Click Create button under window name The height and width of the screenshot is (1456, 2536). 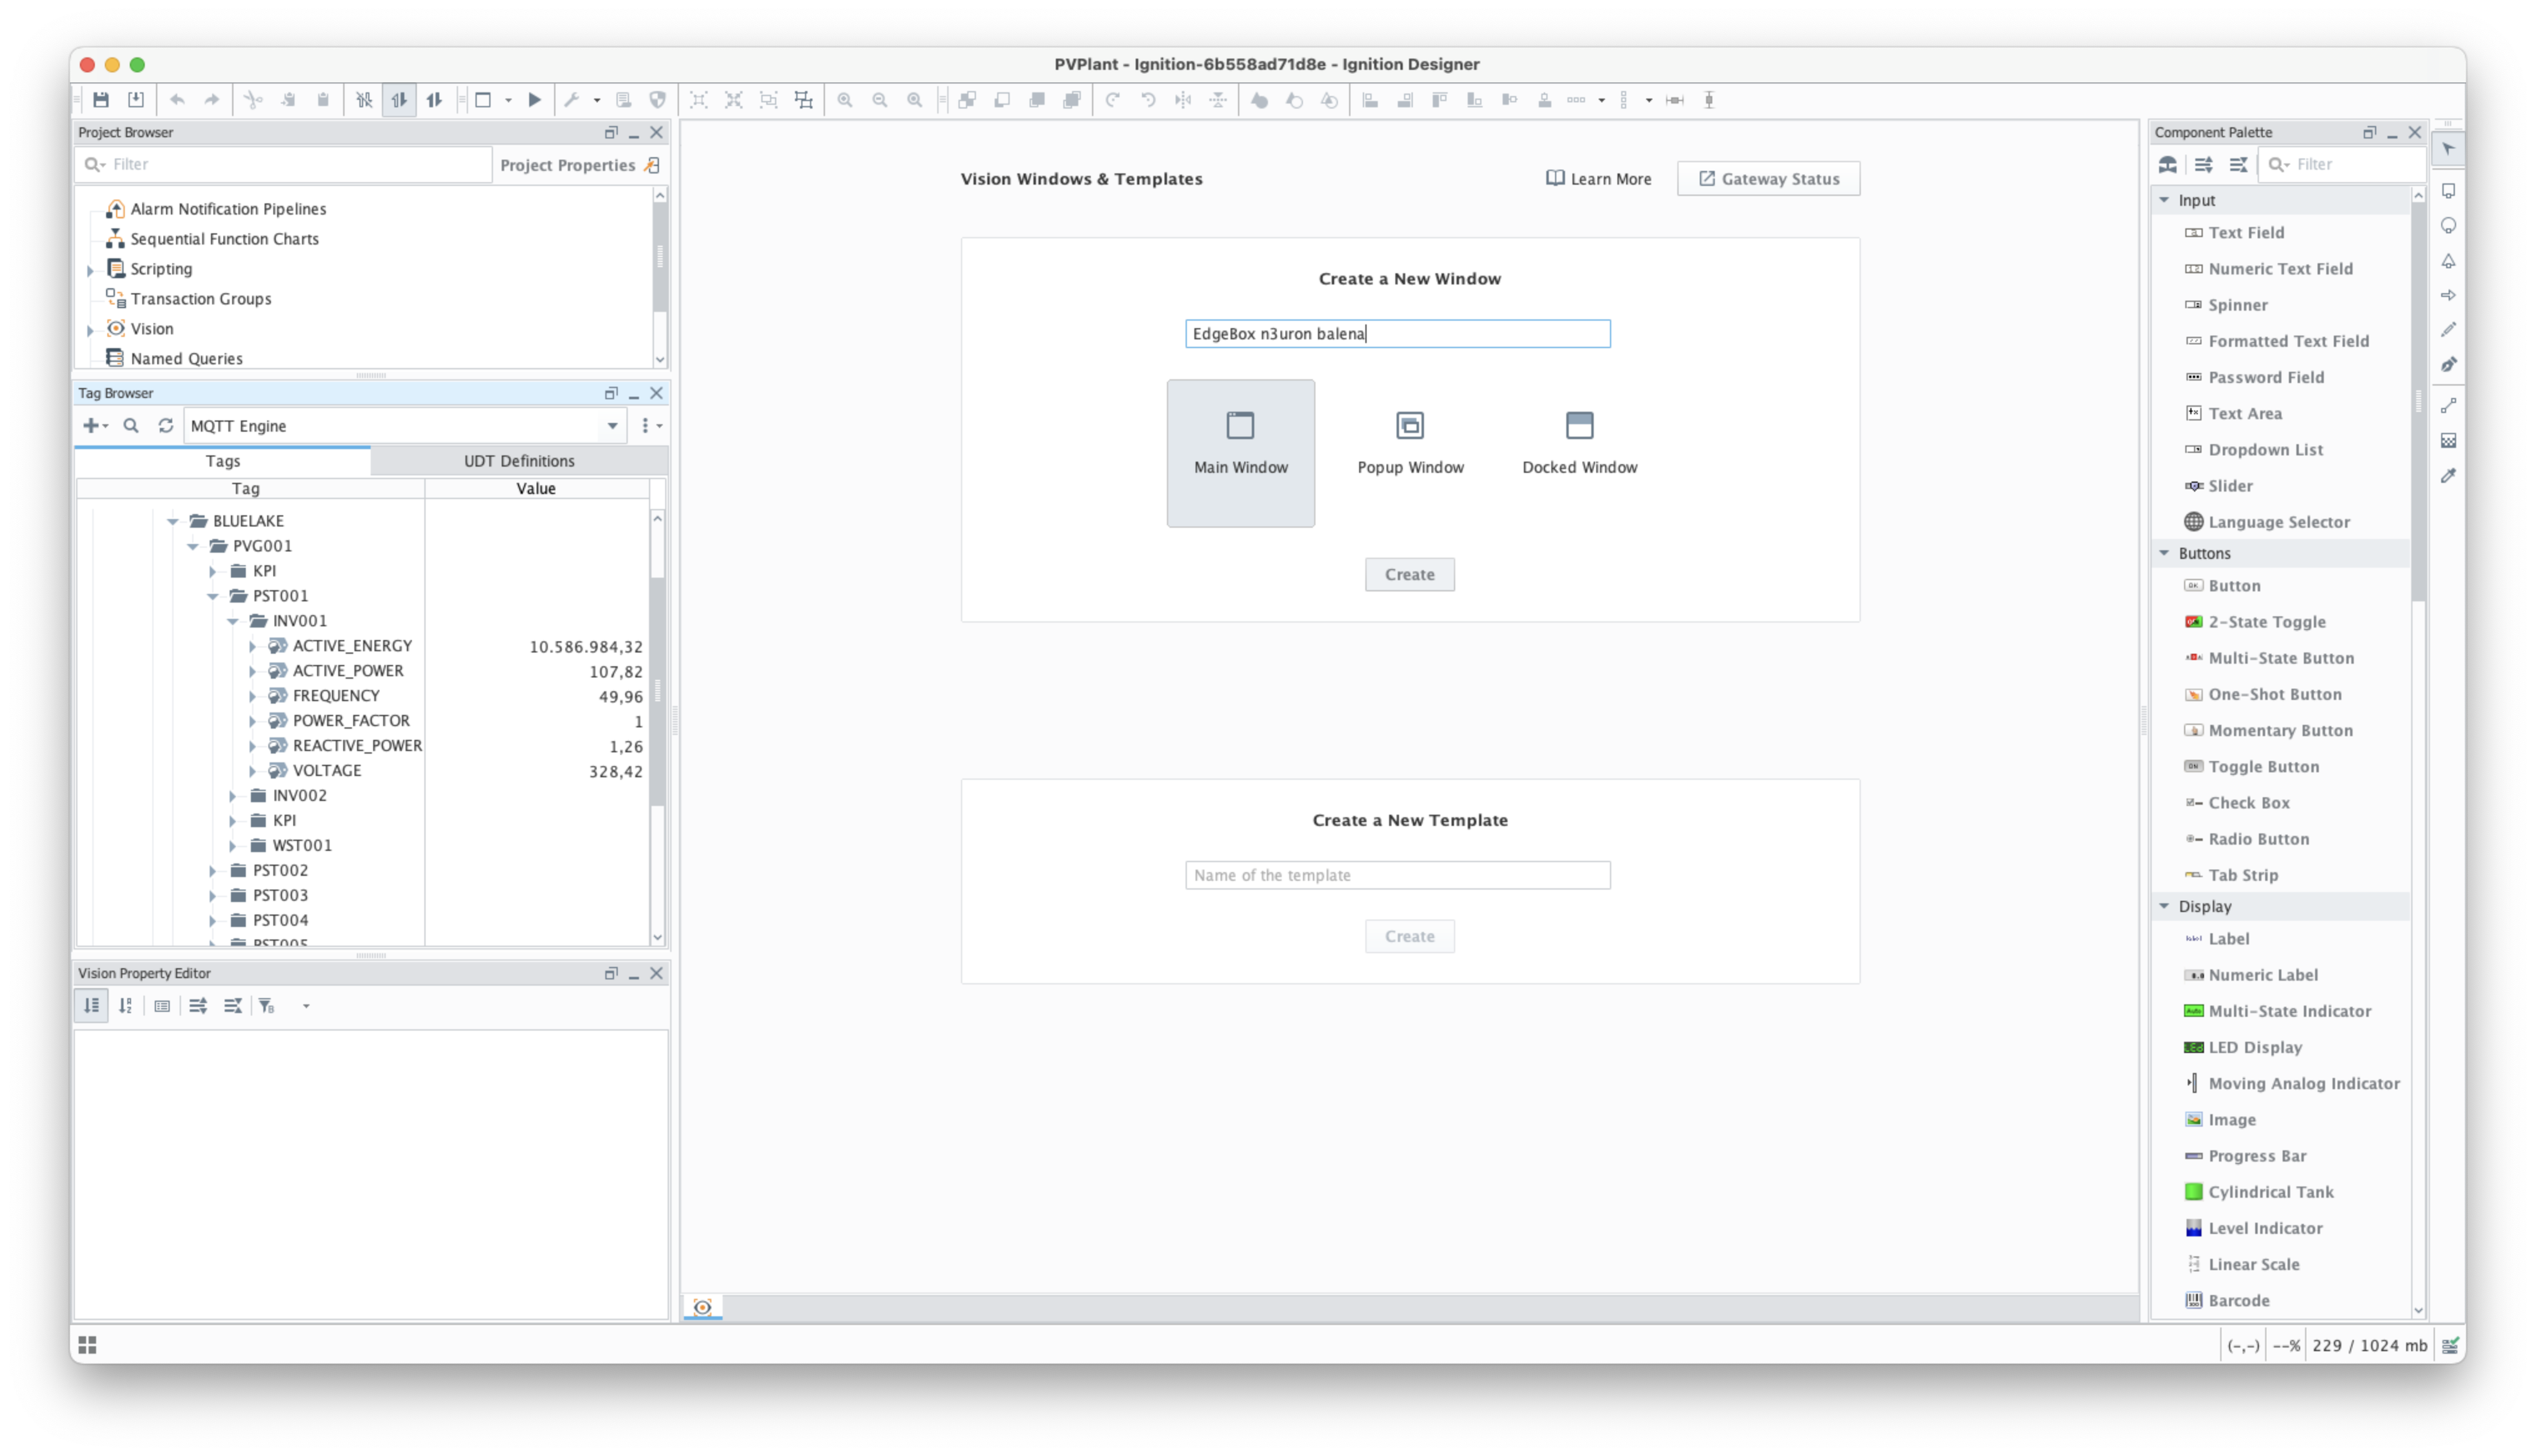pyautogui.click(x=1409, y=575)
